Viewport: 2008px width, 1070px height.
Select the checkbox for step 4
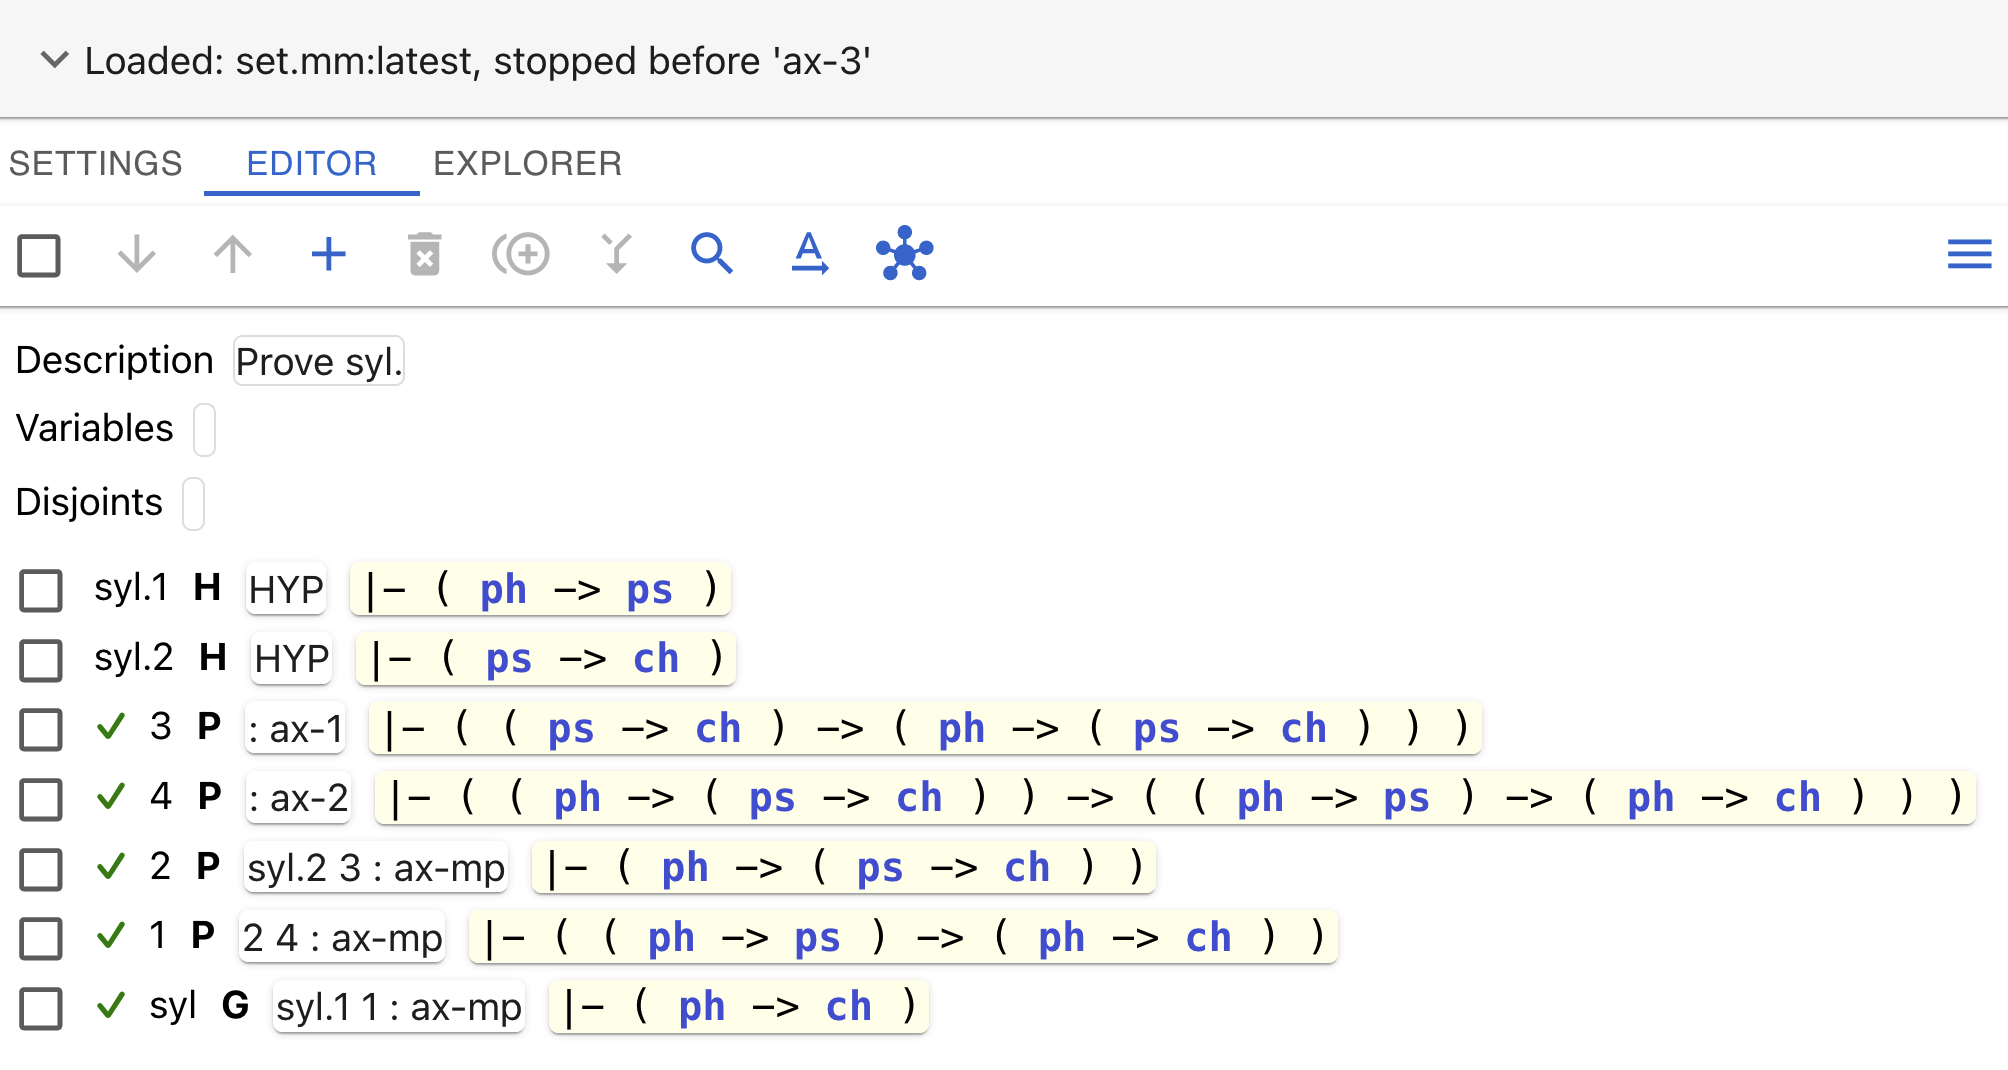click(41, 799)
